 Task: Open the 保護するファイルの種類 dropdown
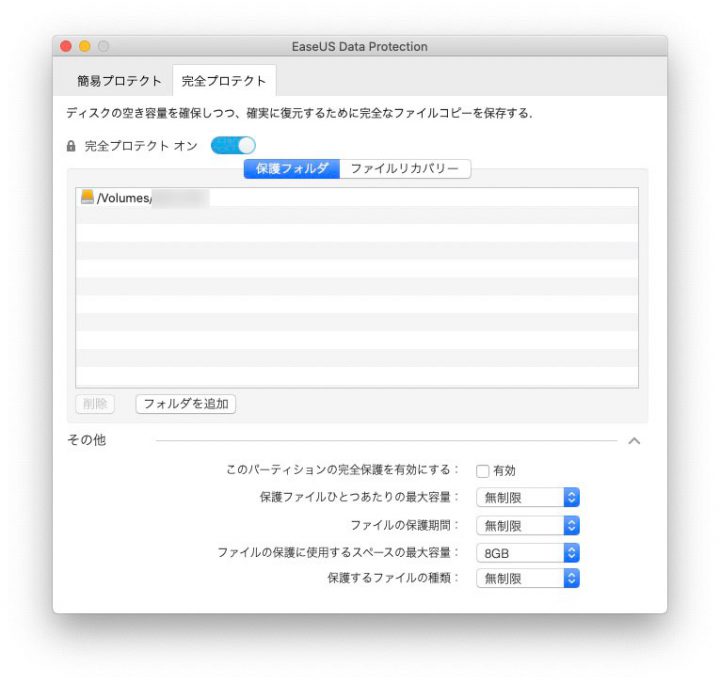528,578
